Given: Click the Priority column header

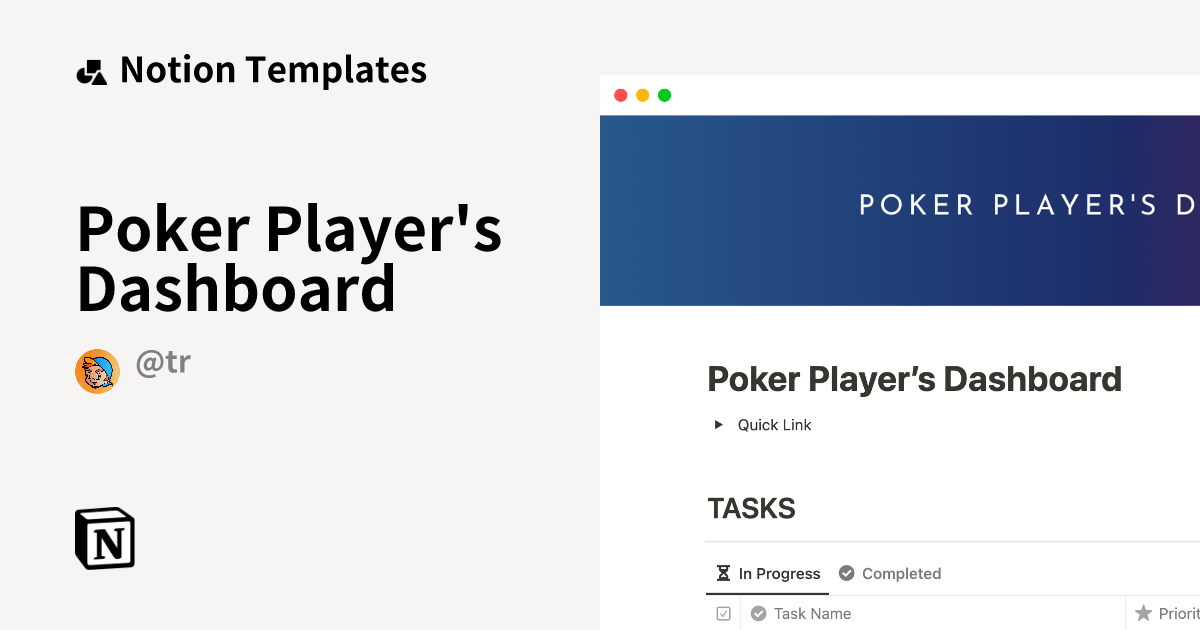Looking at the screenshot, I should (1180, 613).
